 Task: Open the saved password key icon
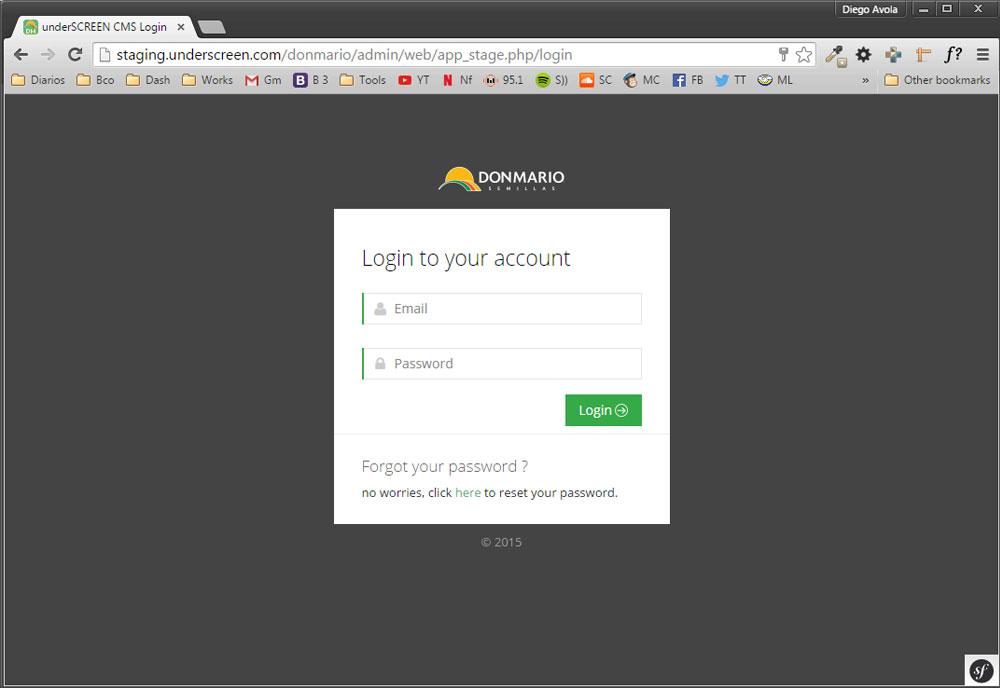pos(783,55)
